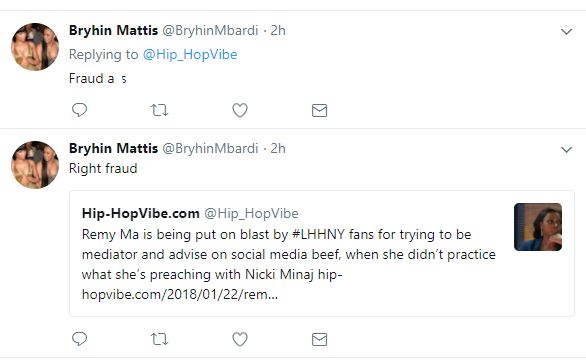Retweet the 'Fraud a s' tweet

click(159, 110)
